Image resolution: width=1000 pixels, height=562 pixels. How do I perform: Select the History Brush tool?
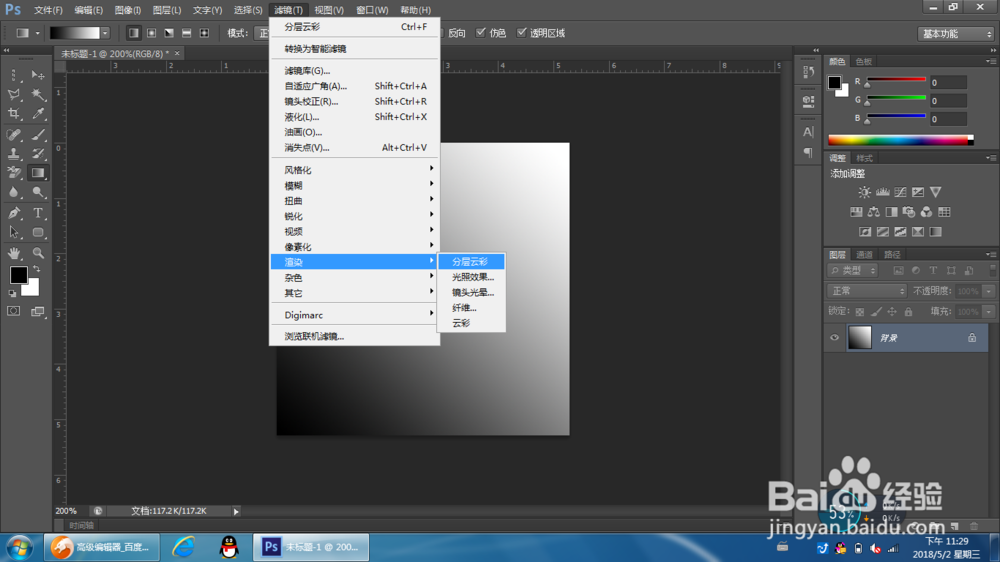pyautogui.click(x=38, y=154)
